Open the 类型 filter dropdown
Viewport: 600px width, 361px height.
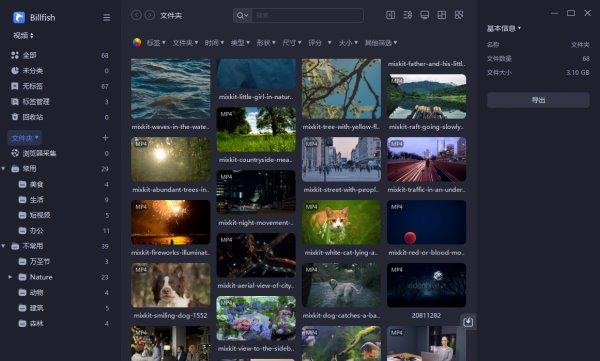pos(240,43)
